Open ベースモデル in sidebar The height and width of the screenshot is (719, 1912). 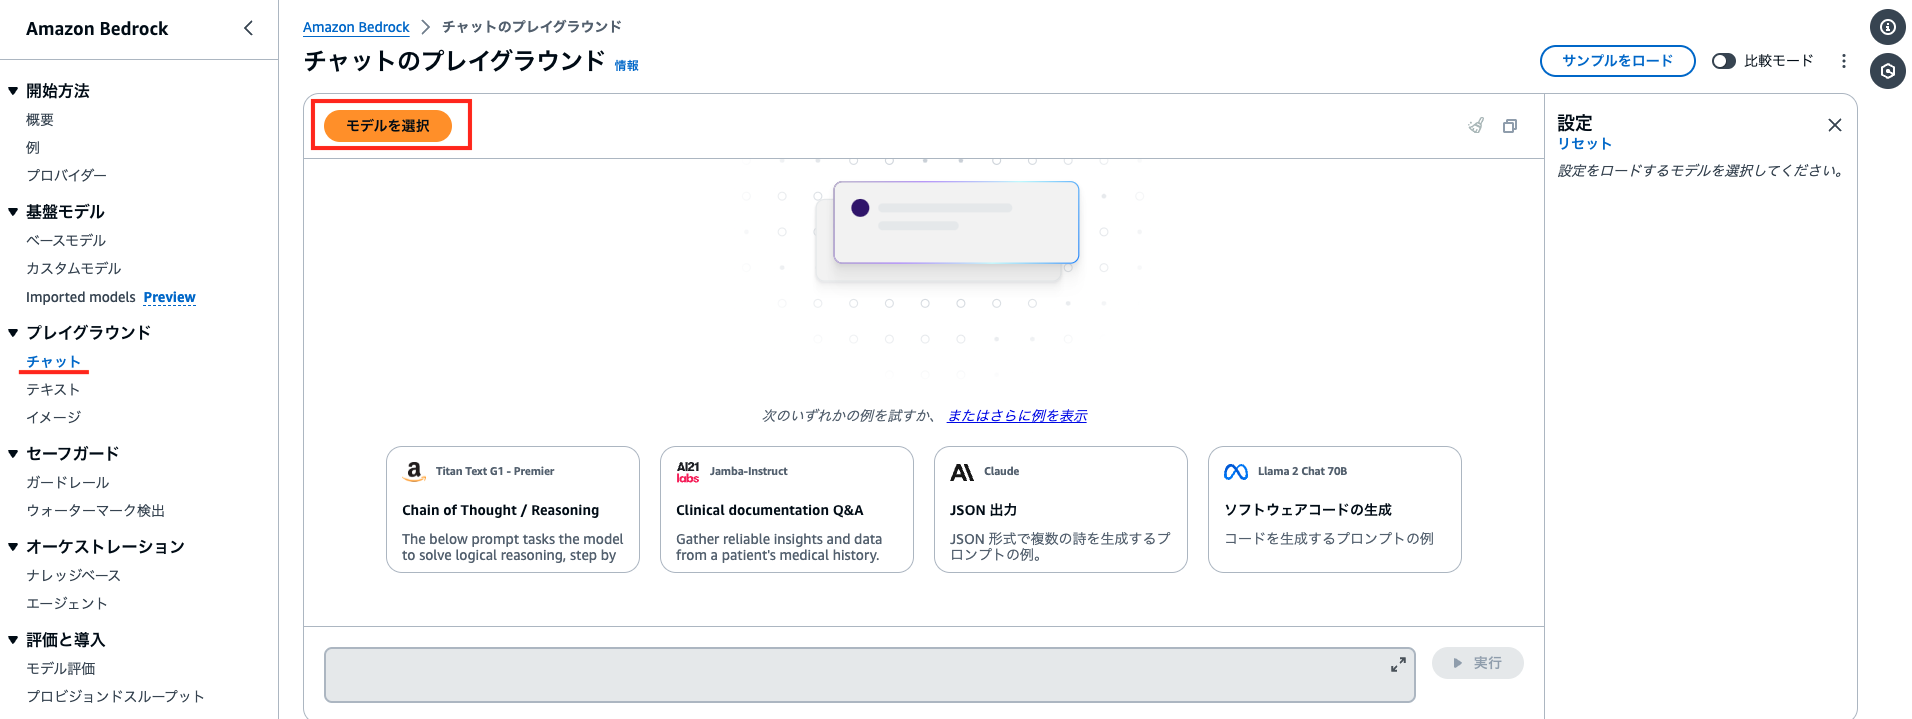tap(66, 241)
